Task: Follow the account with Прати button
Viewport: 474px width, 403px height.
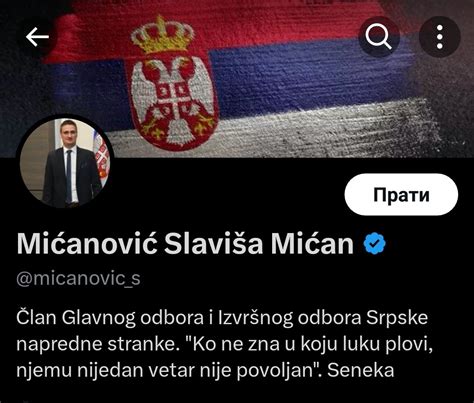Action: (401, 195)
